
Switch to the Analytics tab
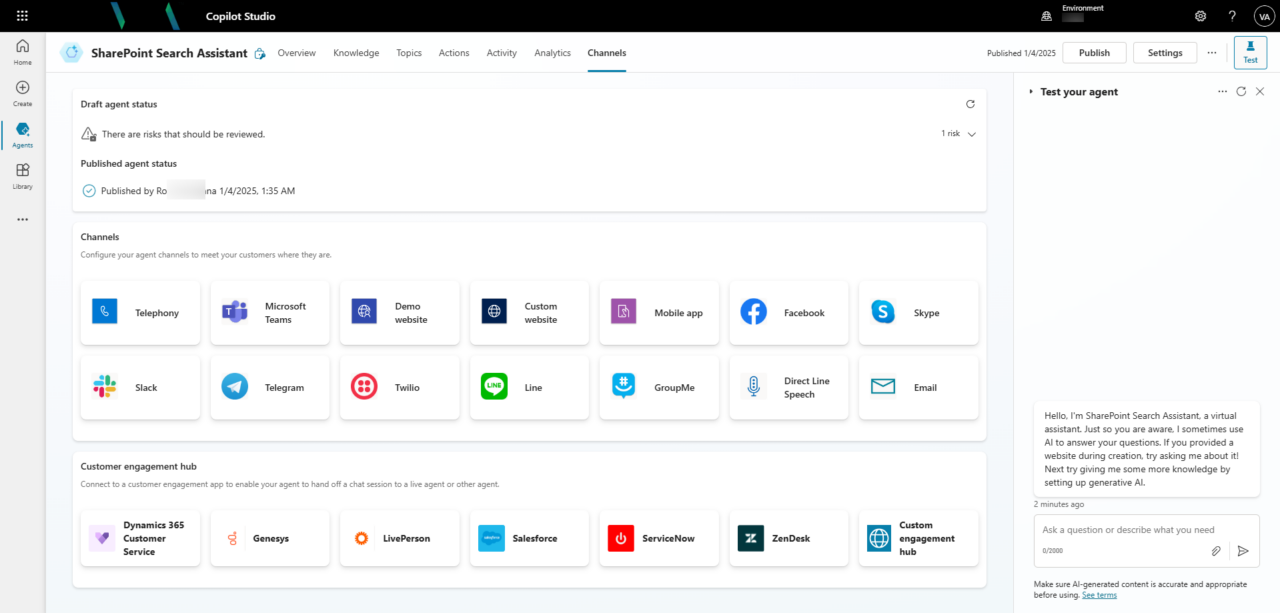[552, 53]
